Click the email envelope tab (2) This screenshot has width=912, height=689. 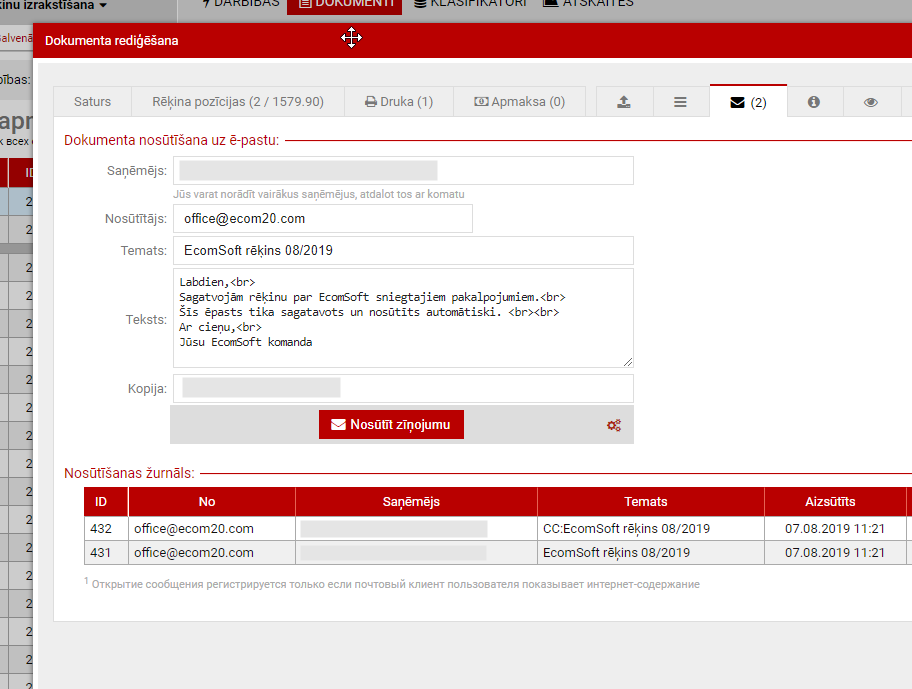coord(748,102)
